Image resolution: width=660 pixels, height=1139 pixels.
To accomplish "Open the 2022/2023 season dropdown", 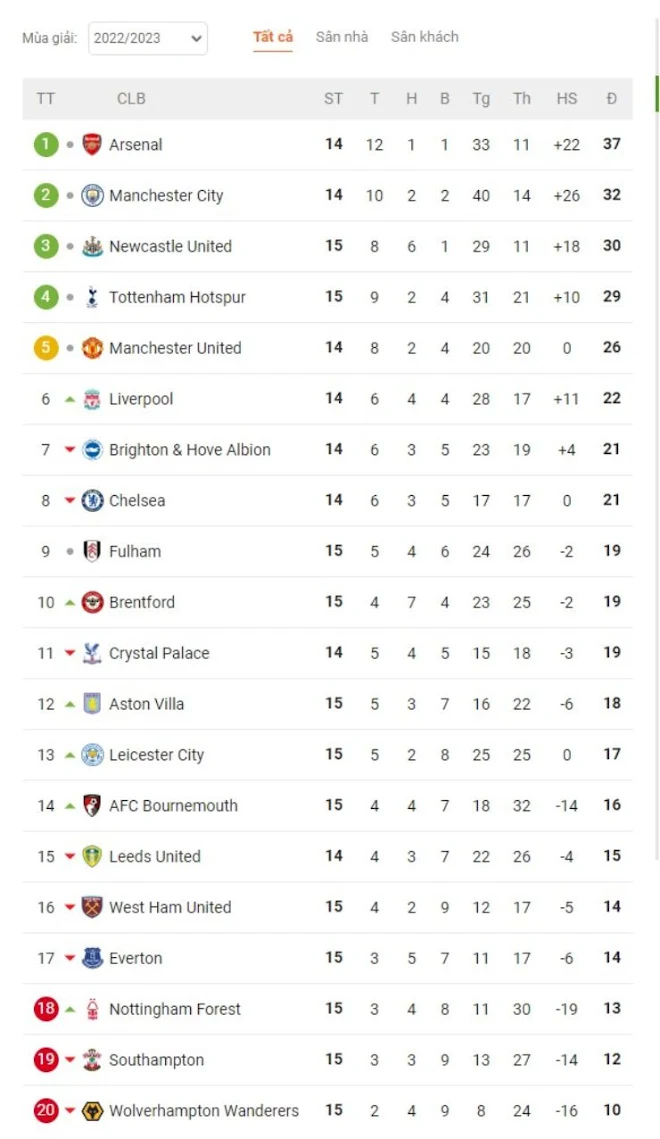I will click(x=148, y=38).
